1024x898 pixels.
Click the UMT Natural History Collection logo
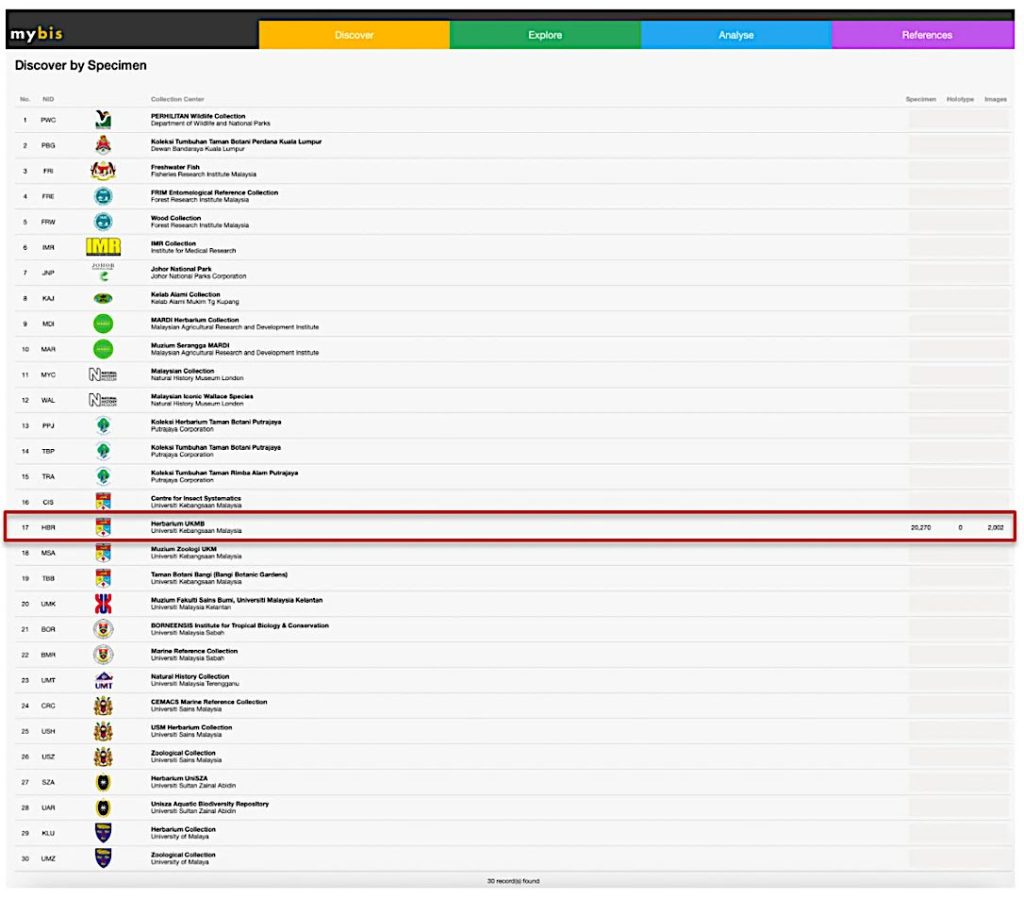[103, 681]
